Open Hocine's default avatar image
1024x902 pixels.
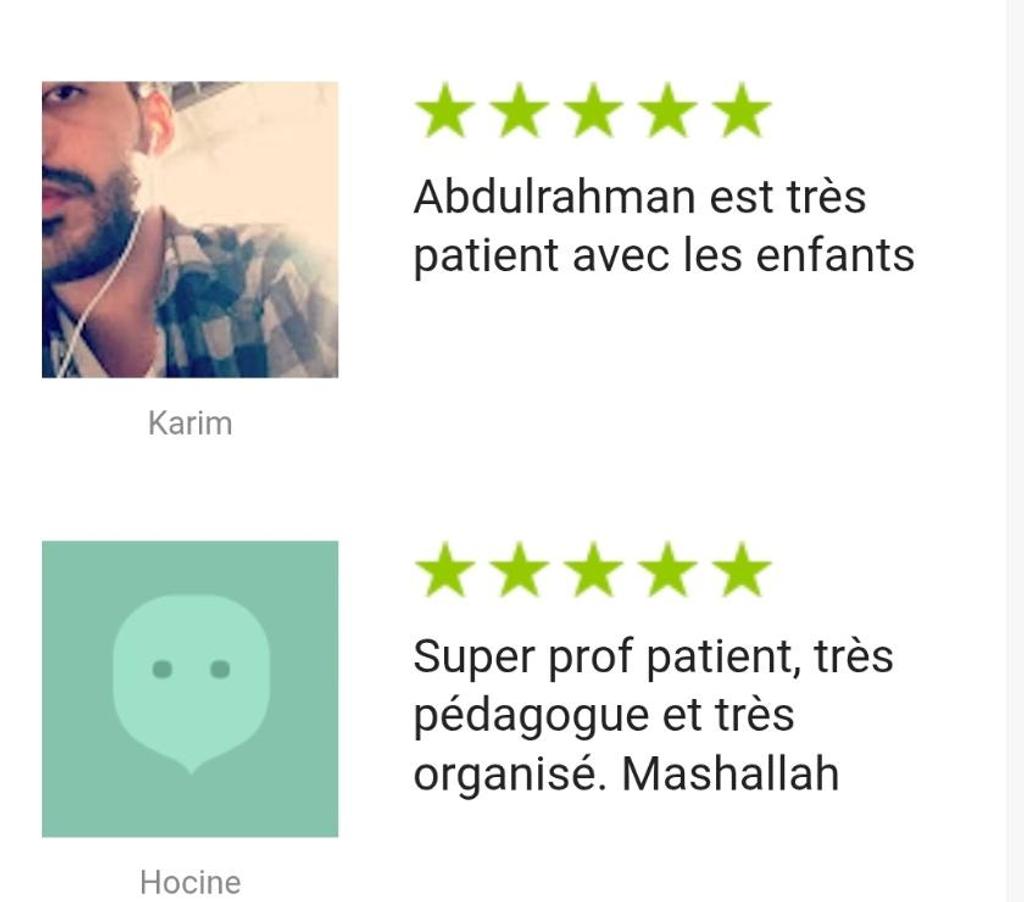click(x=190, y=688)
